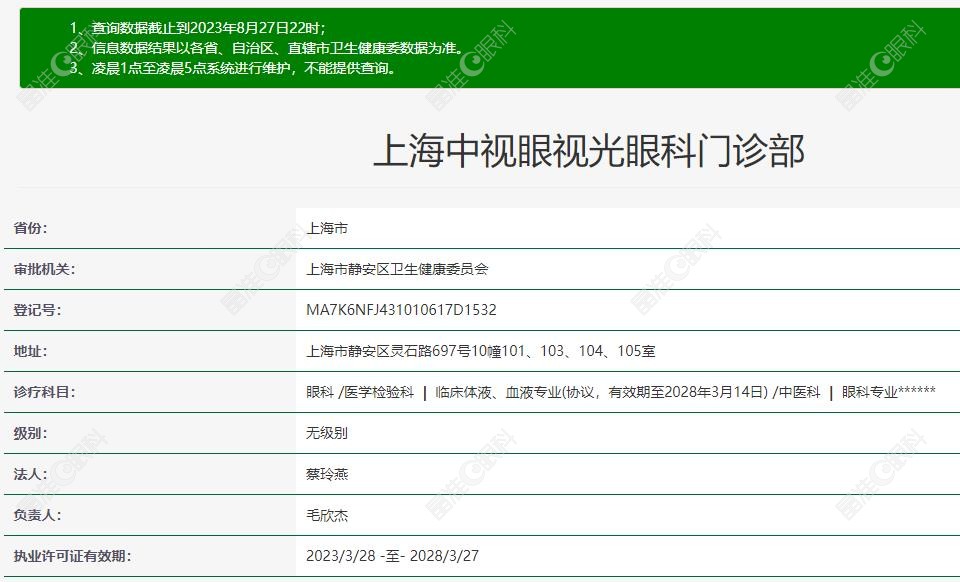
Task: Click the 诊疗科目 value starting with 眼科
Action: coord(621,392)
